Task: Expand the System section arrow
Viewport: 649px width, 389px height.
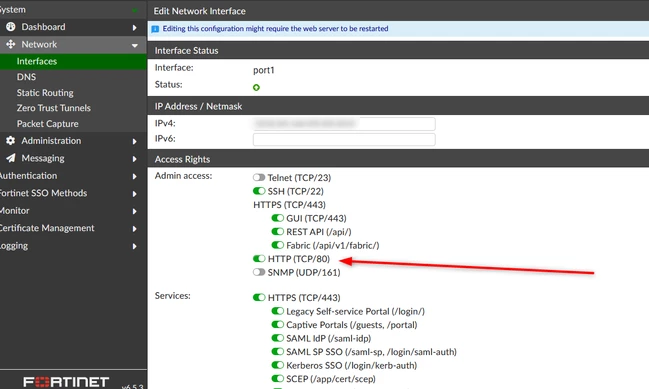Action: pyautogui.click(x=135, y=10)
